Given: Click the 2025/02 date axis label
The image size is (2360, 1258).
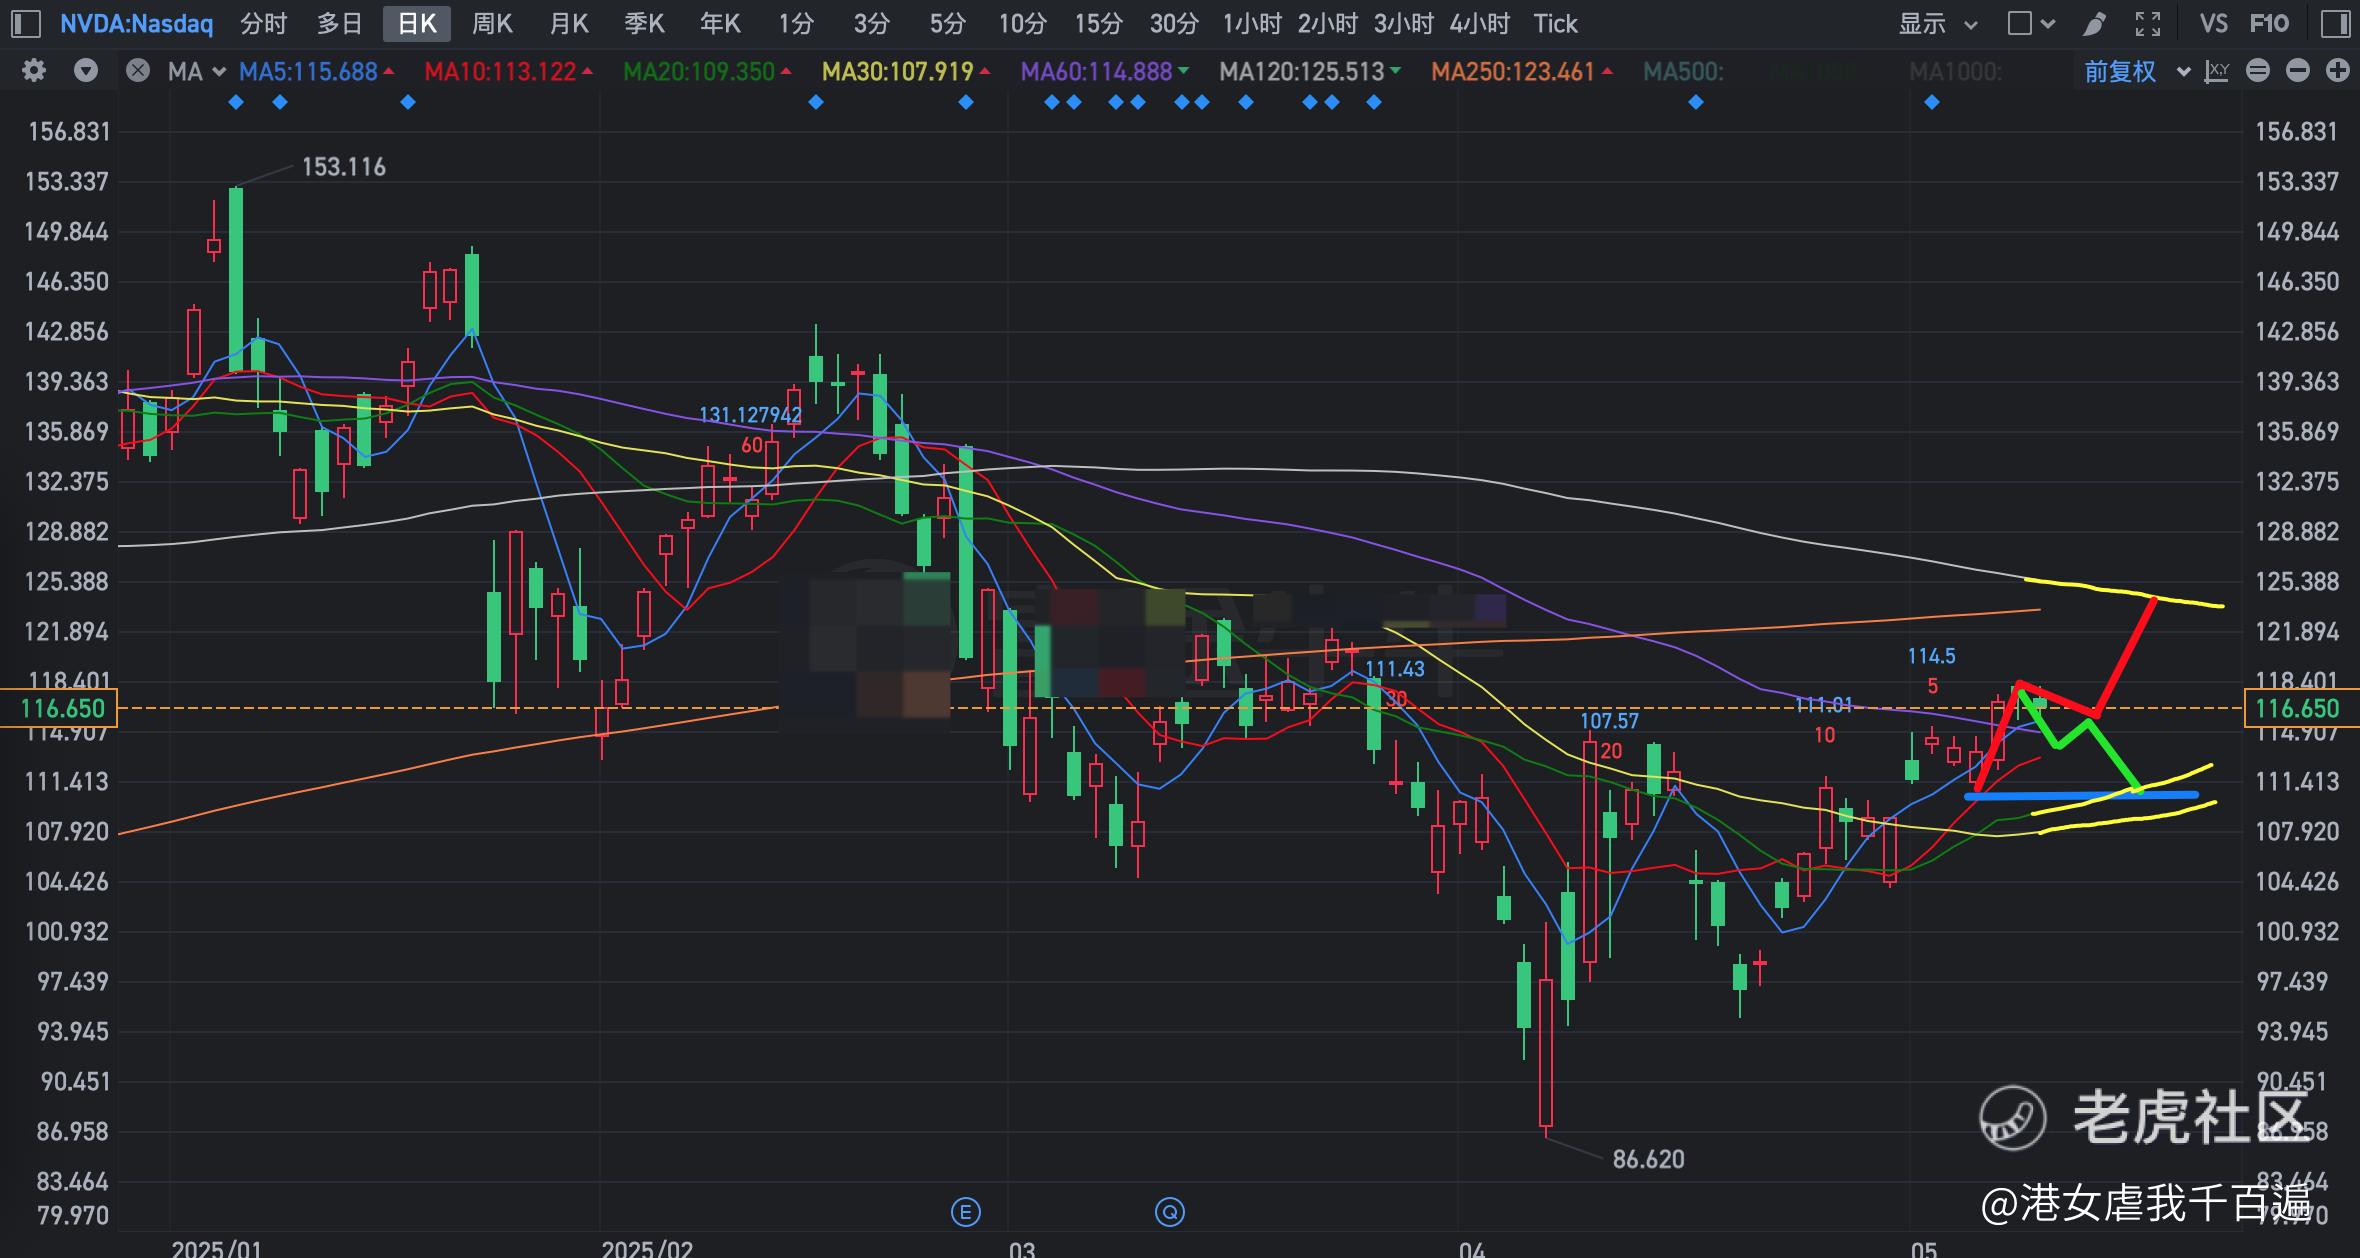Looking at the screenshot, I should (x=647, y=1249).
